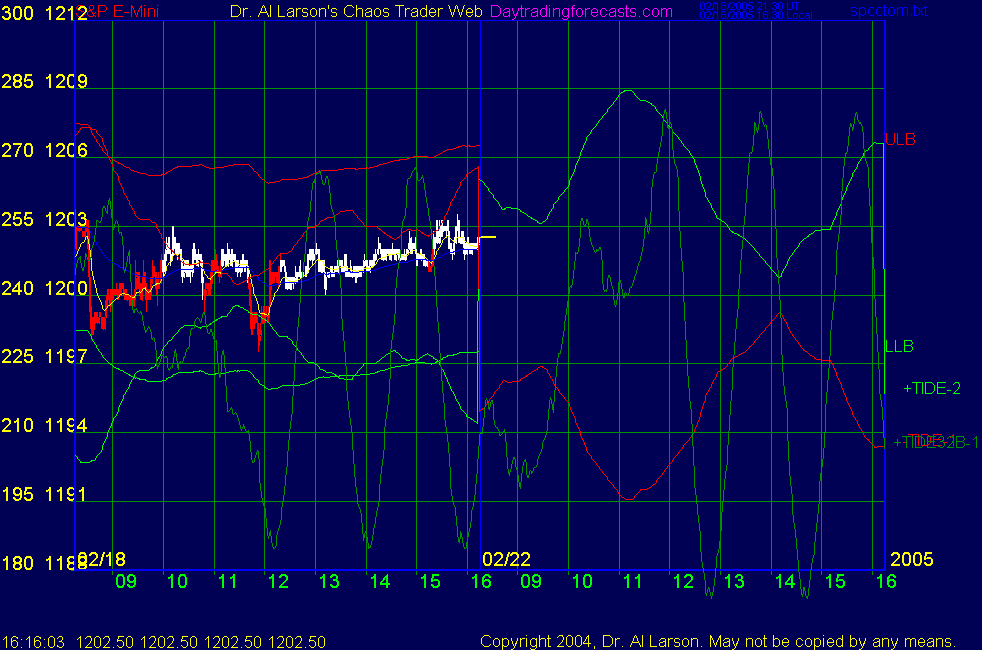The image size is (982, 650).
Task: Click the 'Daytradingforecasts.com' site name in the title
Action: (x=581, y=11)
